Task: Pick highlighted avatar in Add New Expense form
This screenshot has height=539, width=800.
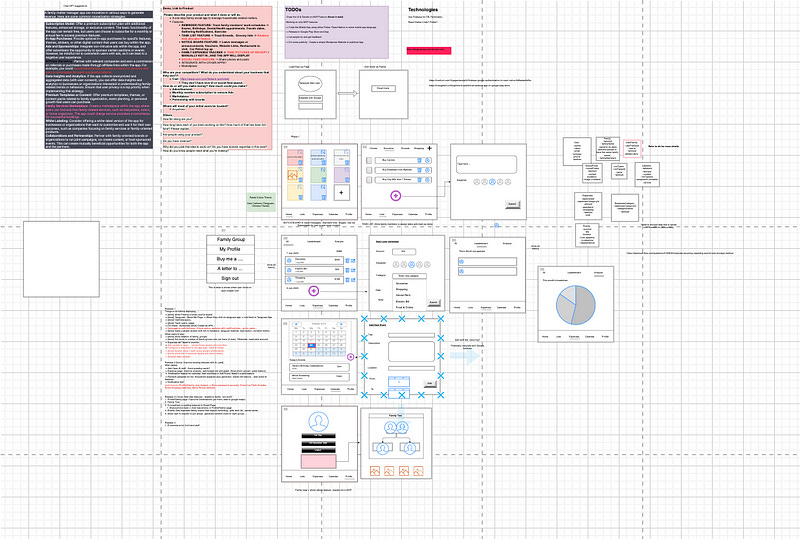Action: pos(412,264)
